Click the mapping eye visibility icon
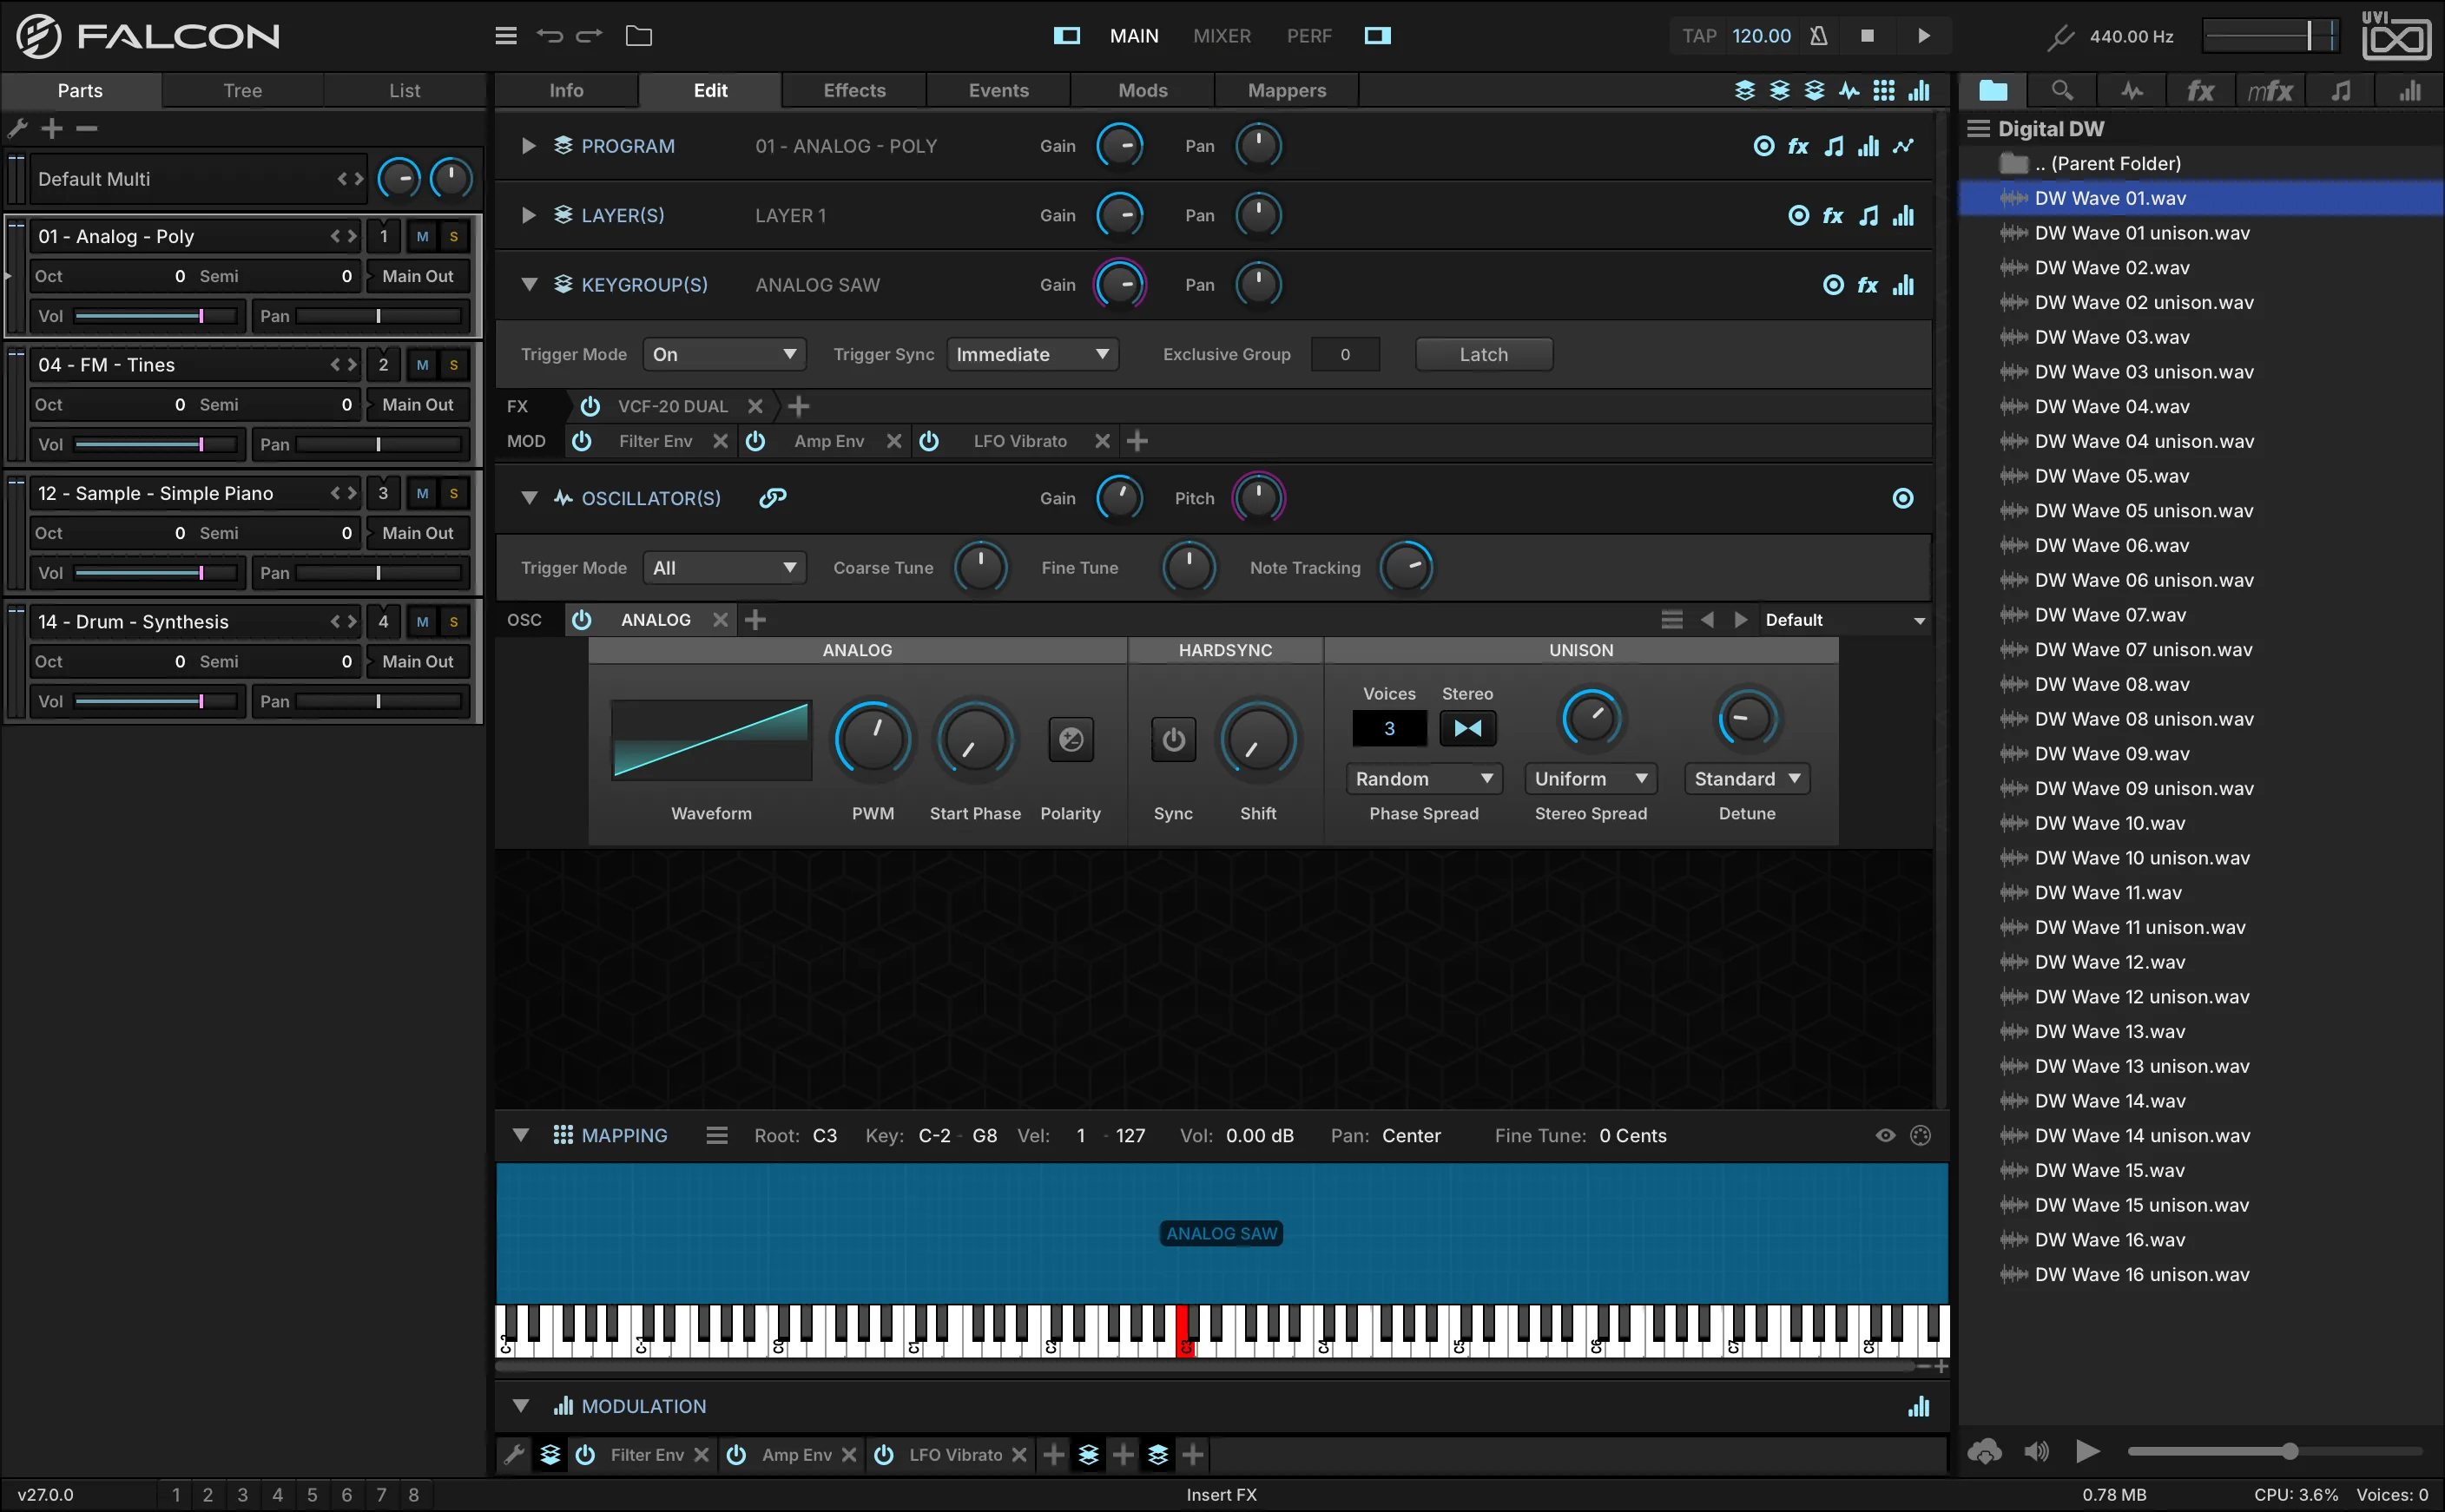Image resolution: width=2445 pixels, height=1512 pixels. tap(1885, 1135)
